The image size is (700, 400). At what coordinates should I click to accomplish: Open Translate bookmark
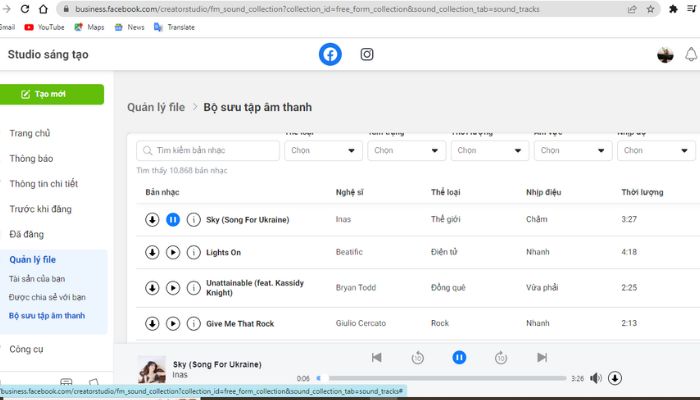(174, 27)
